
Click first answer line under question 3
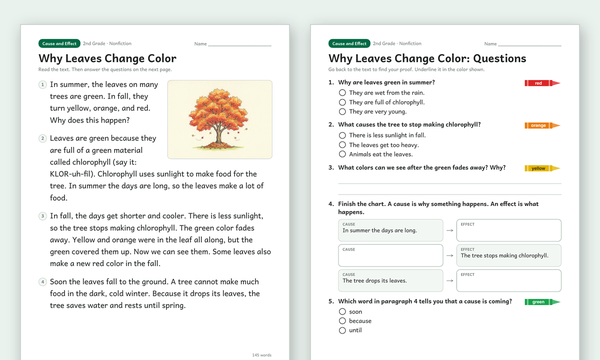pos(450,184)
